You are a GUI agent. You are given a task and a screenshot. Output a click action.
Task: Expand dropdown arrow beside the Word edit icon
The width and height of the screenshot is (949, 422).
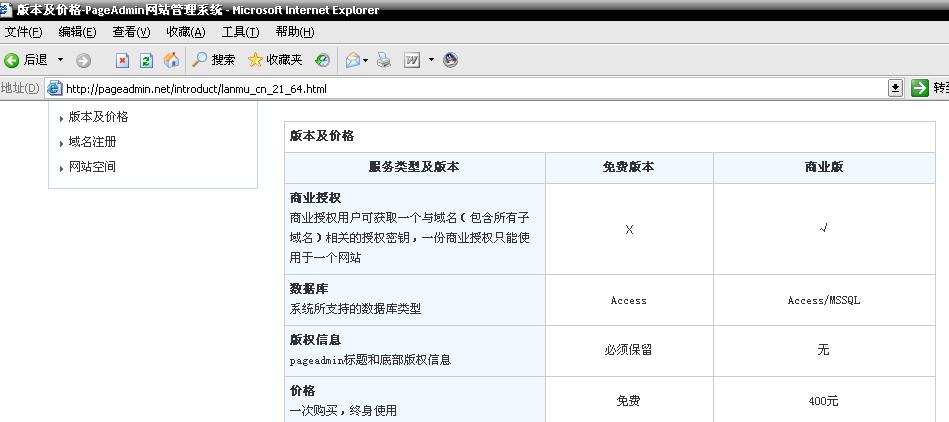tap(431, 60)
